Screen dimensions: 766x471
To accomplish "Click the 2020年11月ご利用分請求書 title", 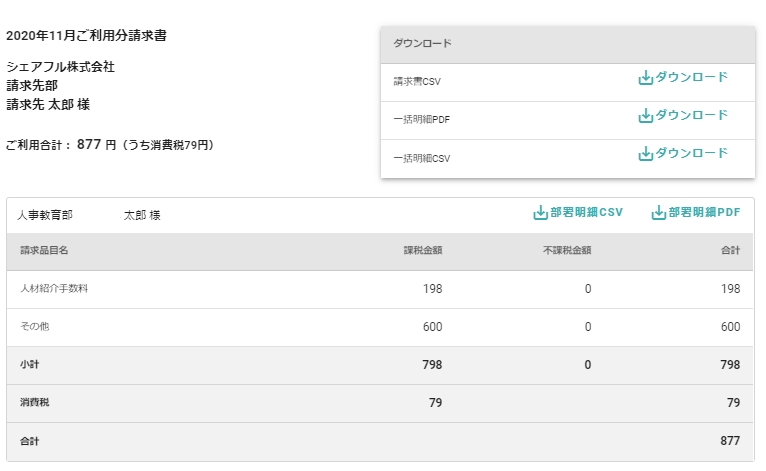I will [86, 36].
